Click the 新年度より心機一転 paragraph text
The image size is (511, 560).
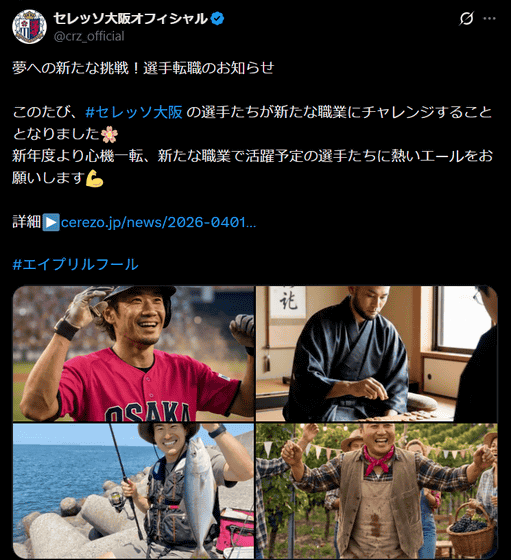[x=252, y=167]
